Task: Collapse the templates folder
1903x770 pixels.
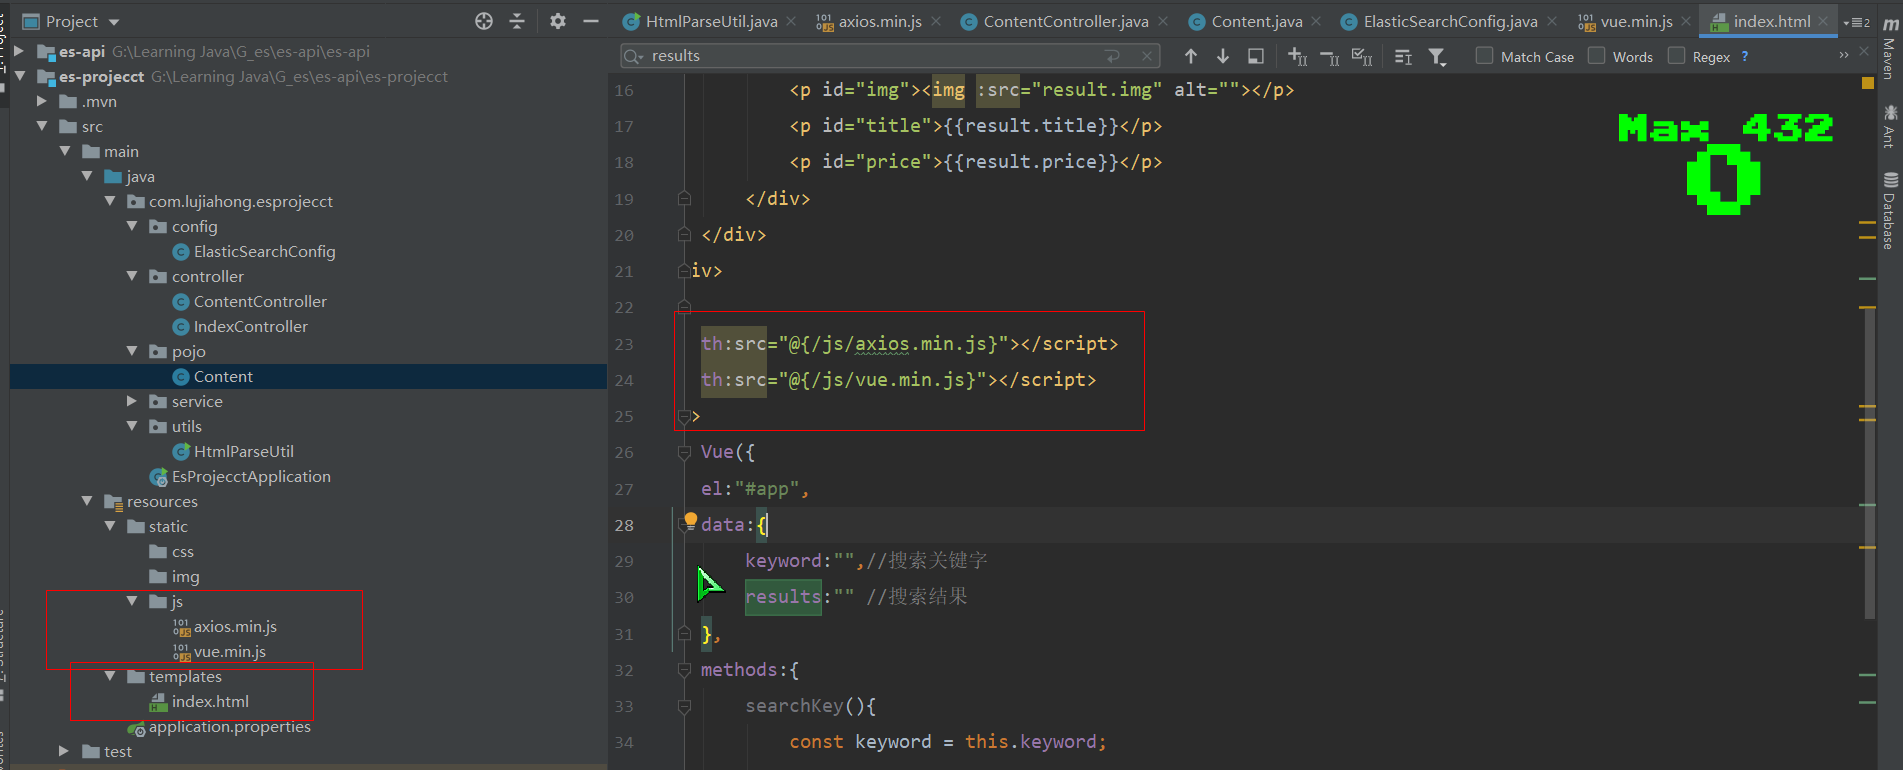Action: click(110, 677)
